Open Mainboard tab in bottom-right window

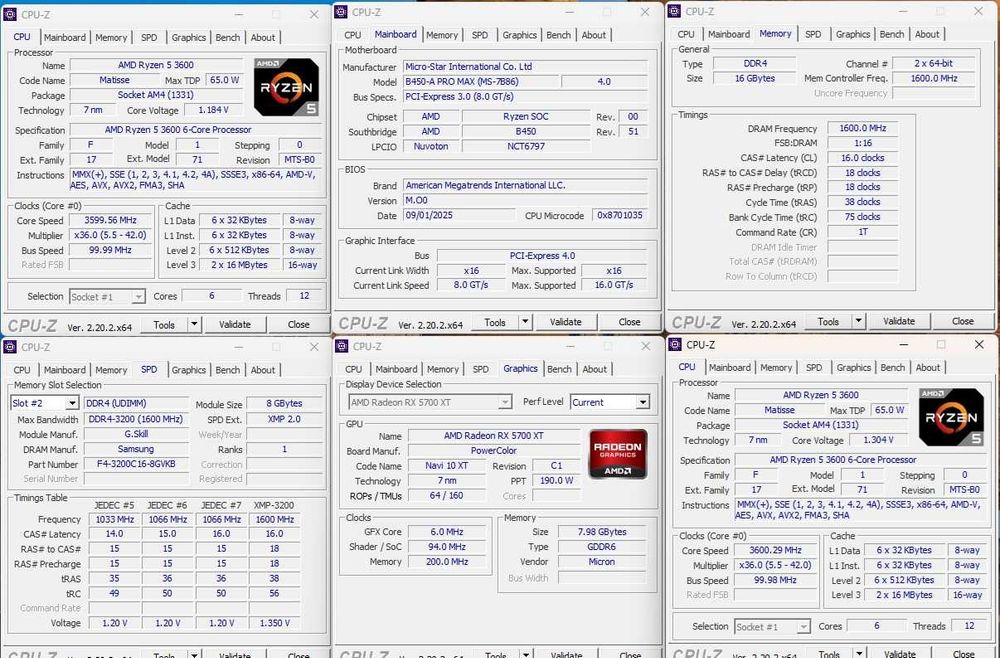(x=730, y=367)
